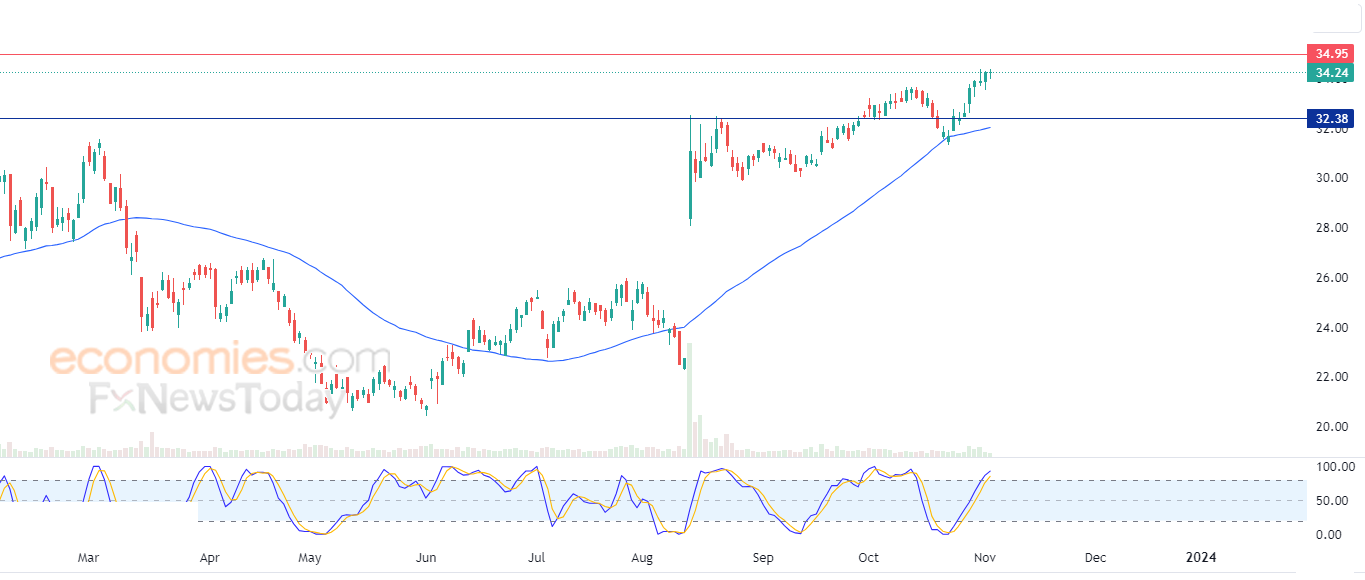Click the Apr label on the time axis

[210, 557]
